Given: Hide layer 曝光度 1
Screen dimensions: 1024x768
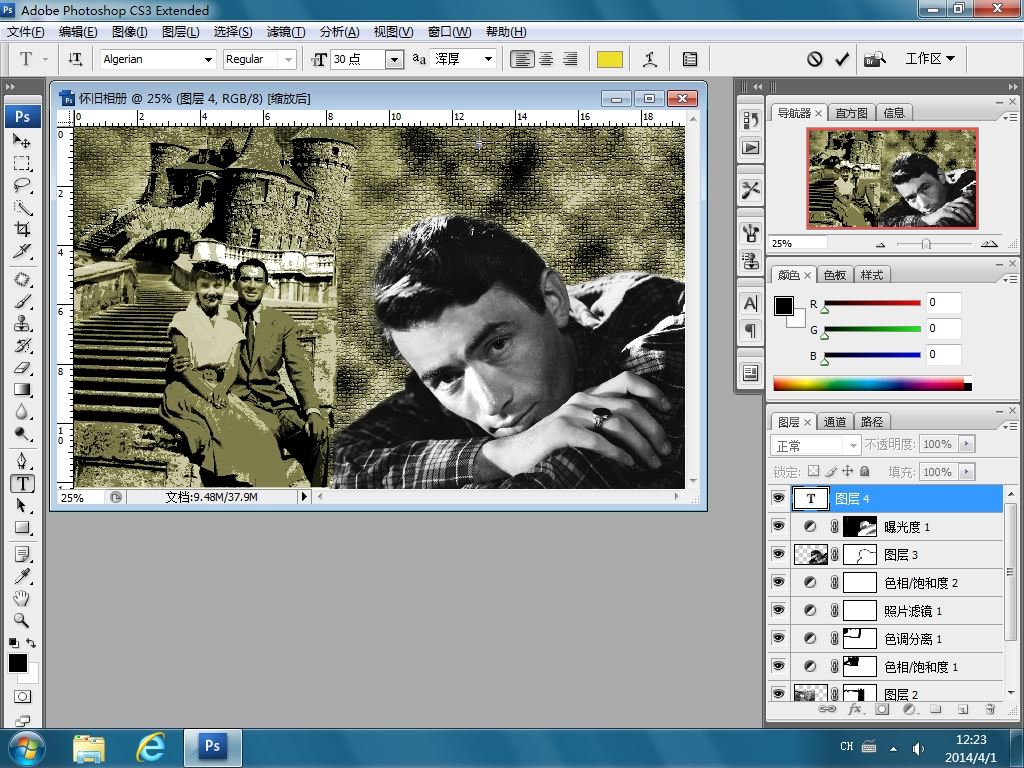Looking at the screenshot, I should [778, 526].
